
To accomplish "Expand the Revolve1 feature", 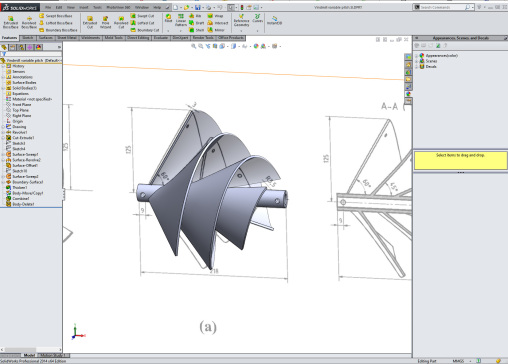I will click(x=3, y=132).
